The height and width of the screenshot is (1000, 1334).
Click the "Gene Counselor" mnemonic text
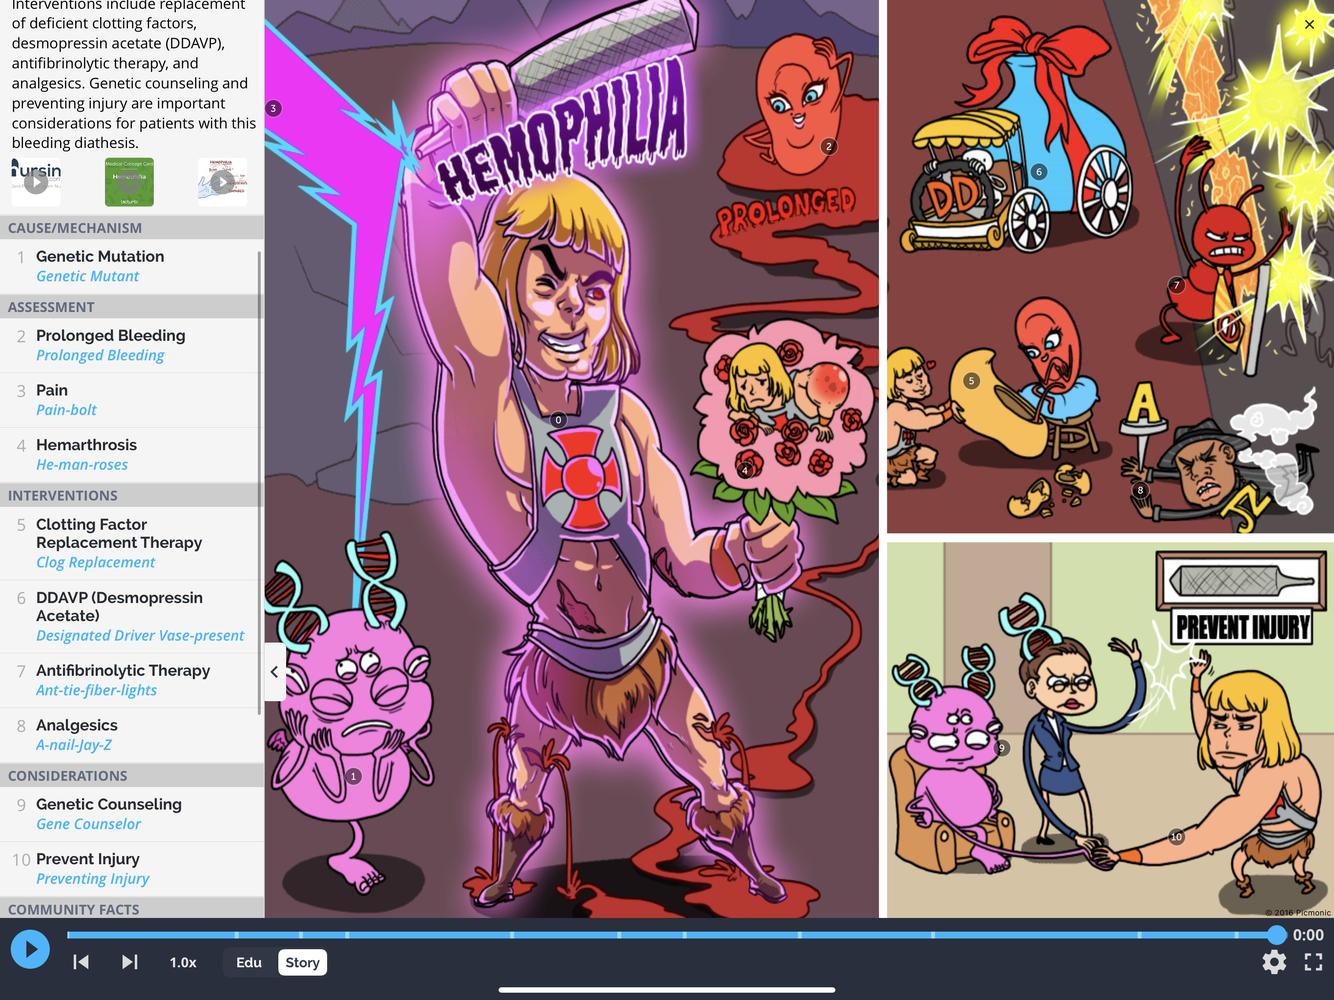(88, 825)
